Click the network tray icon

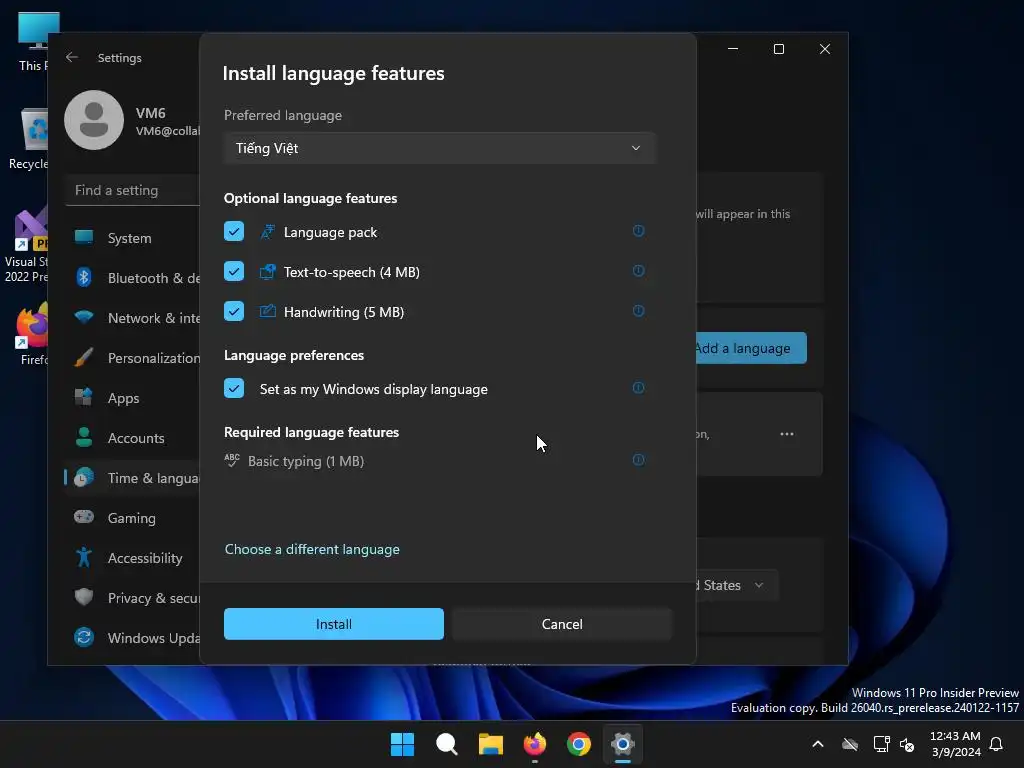pyautogui.click(x=881, y=744)
